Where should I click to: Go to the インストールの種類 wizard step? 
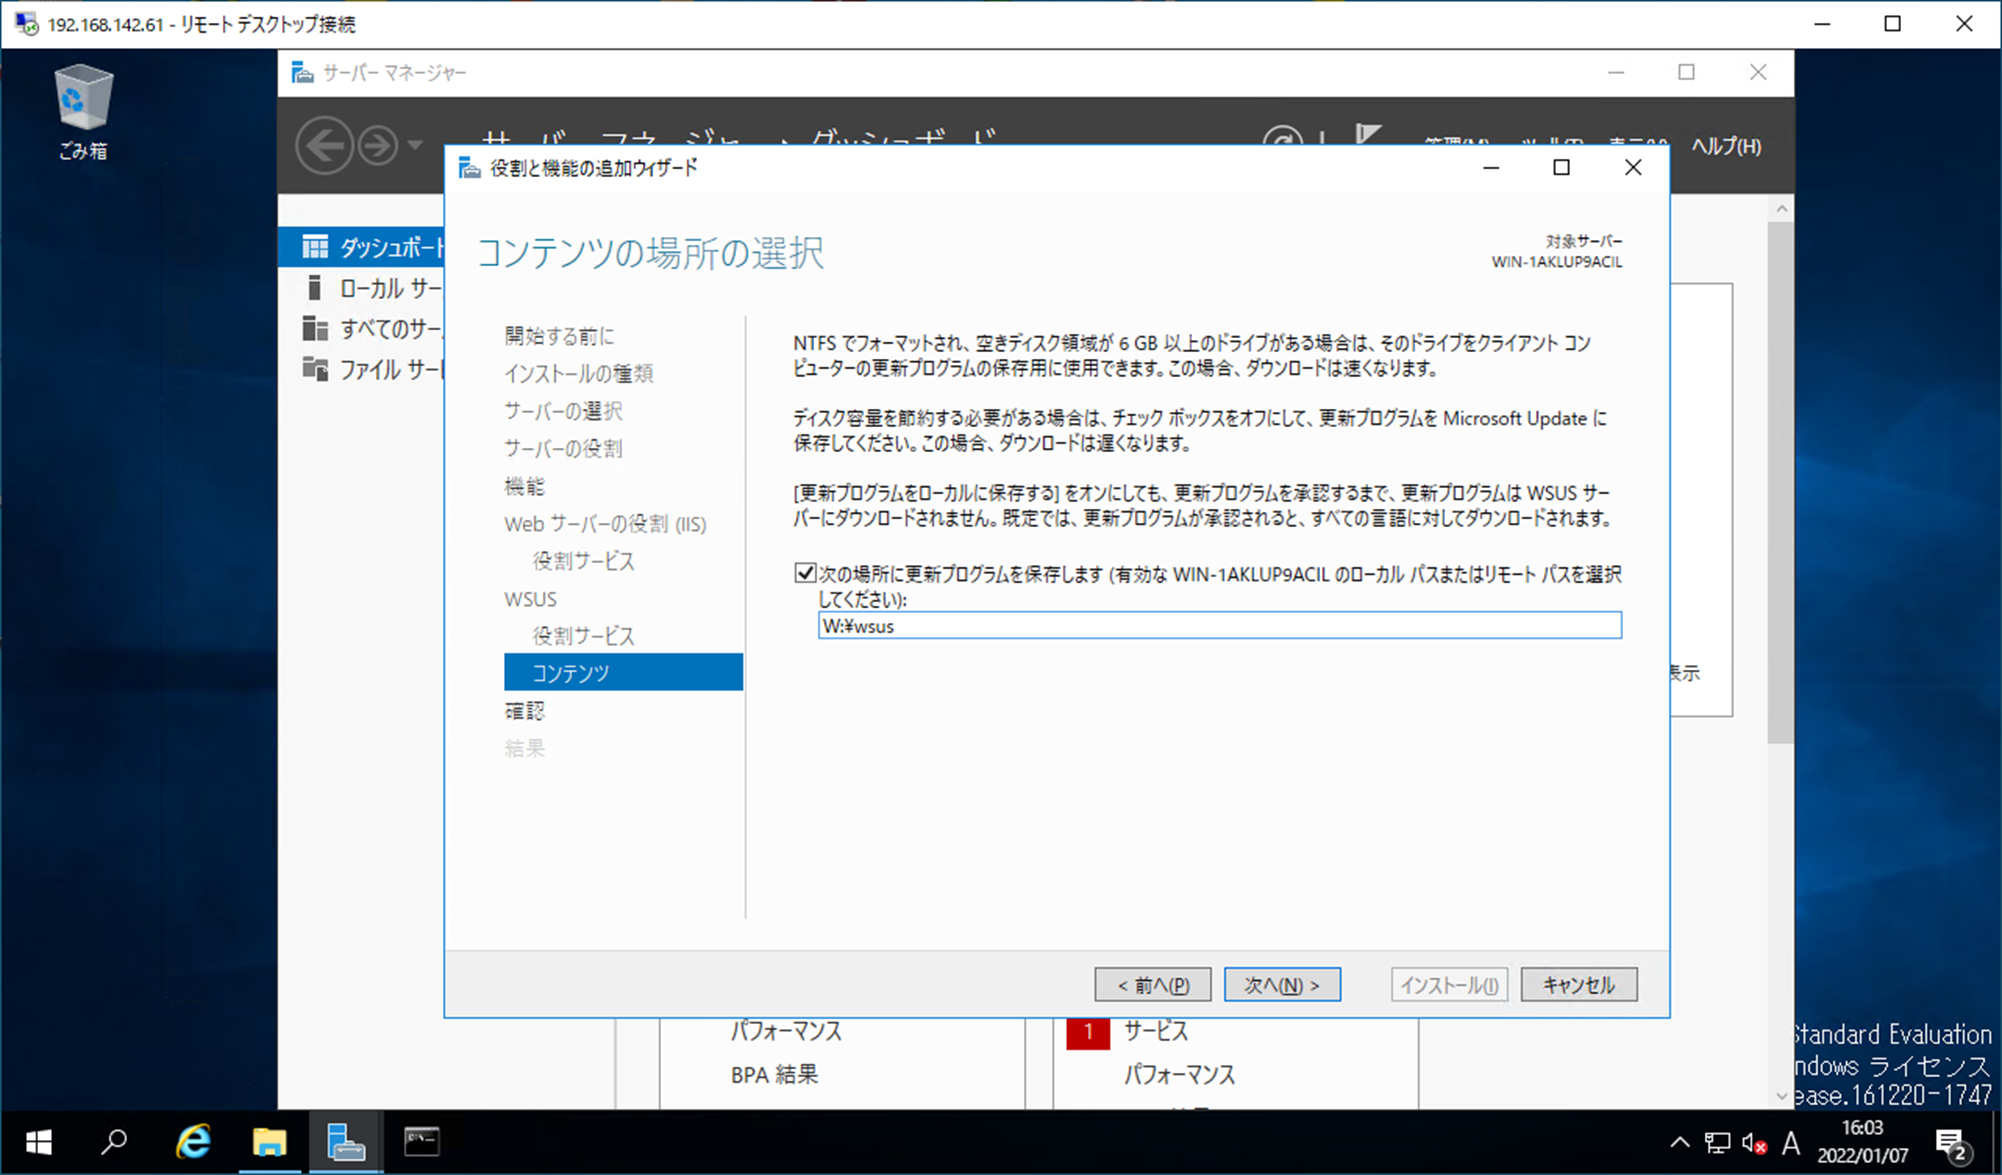click(x=579, y=373)
